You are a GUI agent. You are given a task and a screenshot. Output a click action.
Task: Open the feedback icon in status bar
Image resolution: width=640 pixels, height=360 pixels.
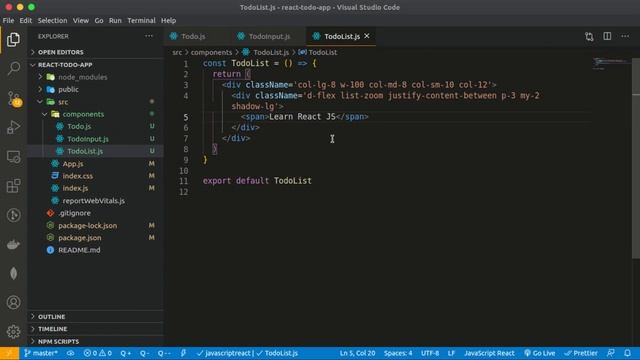tap(611, 353)
